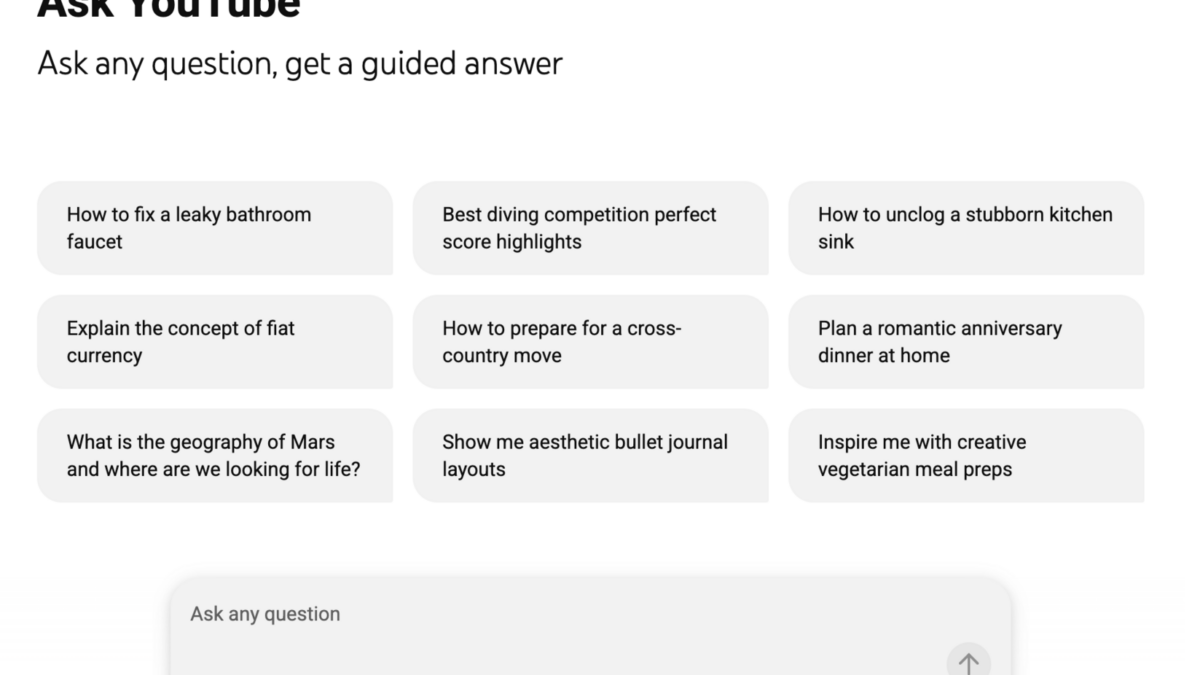Screen dimensions: 1200x675
Task: Select "Explain the concept of fiat currency" suggestion
Action: pos(215,342)
